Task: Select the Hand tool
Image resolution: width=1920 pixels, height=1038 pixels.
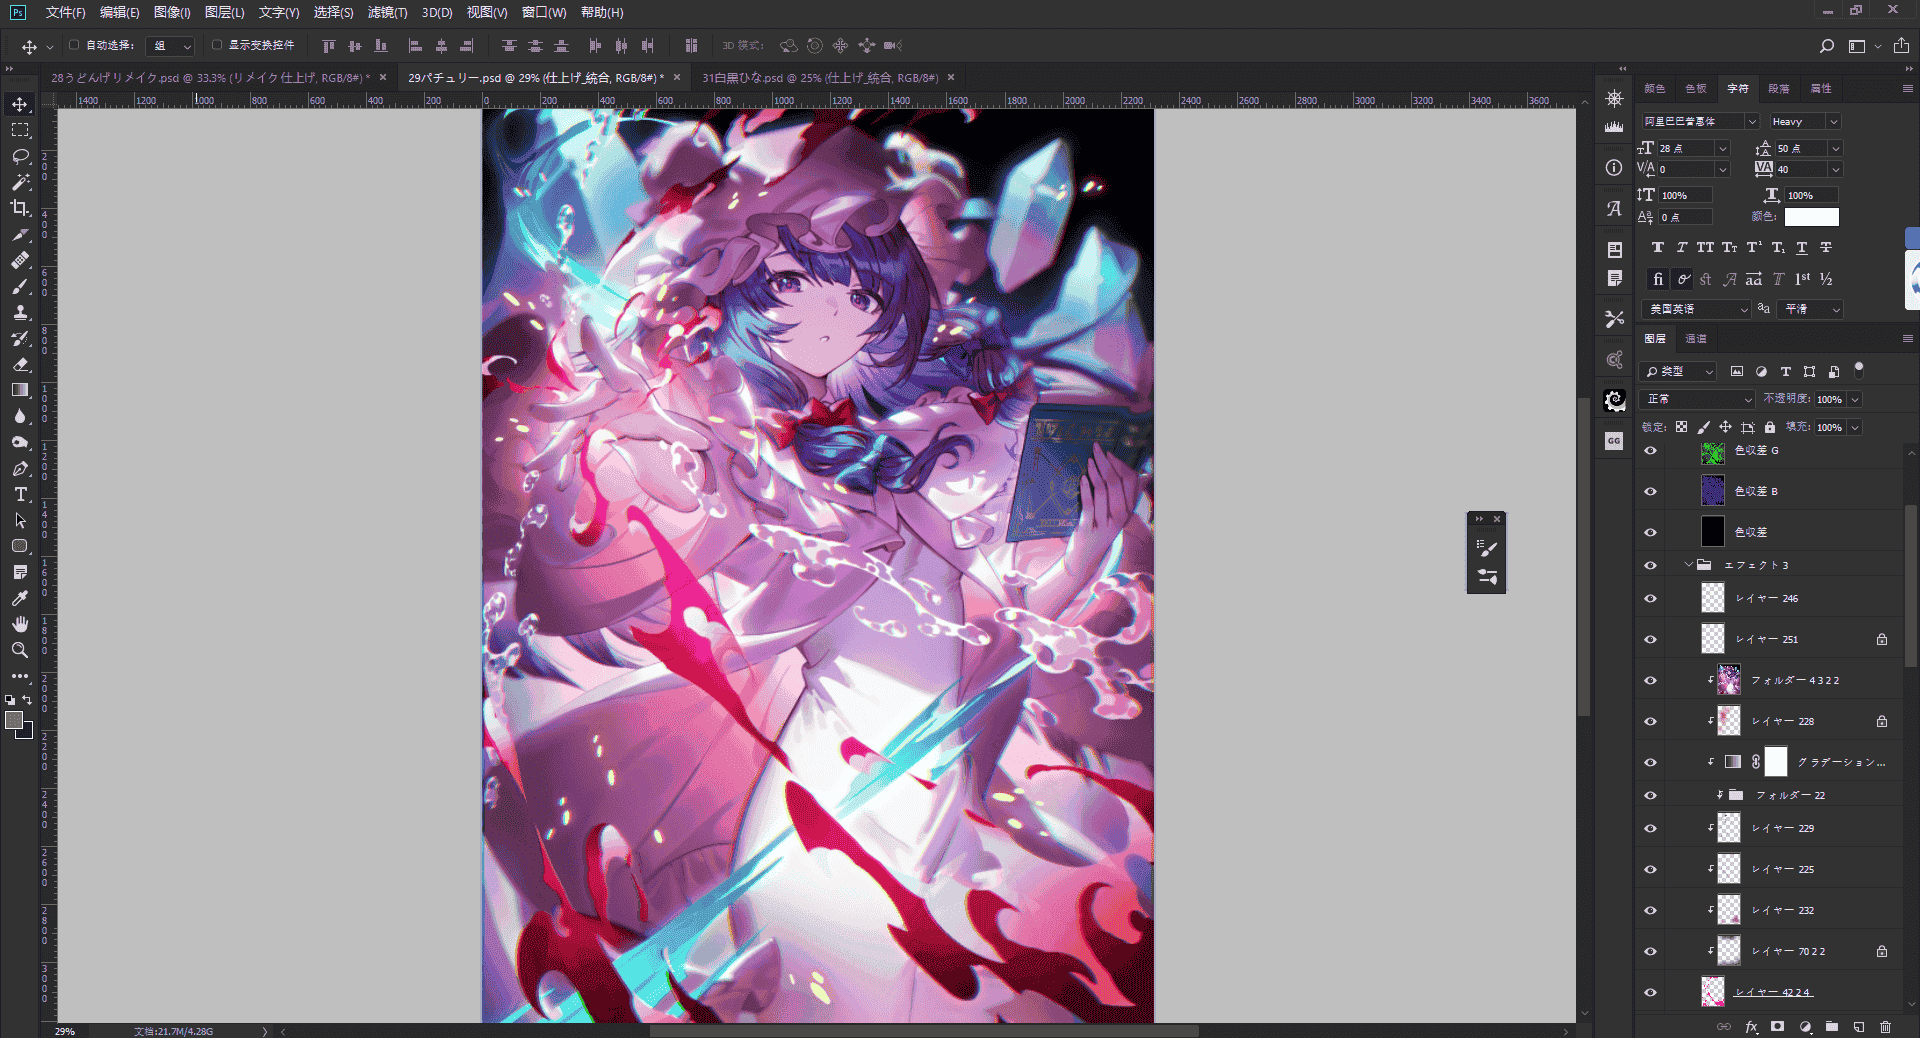Action: (20, 624)
